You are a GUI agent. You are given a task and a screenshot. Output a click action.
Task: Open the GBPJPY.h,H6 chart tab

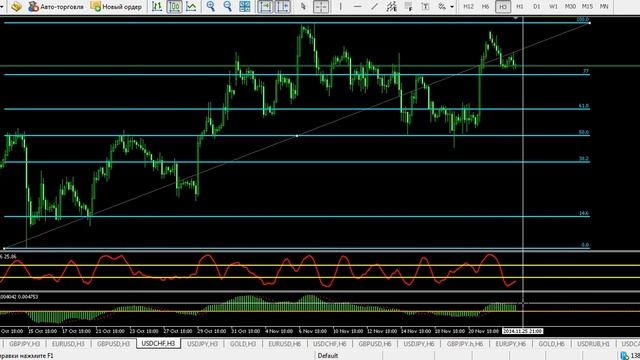(464, 344)
